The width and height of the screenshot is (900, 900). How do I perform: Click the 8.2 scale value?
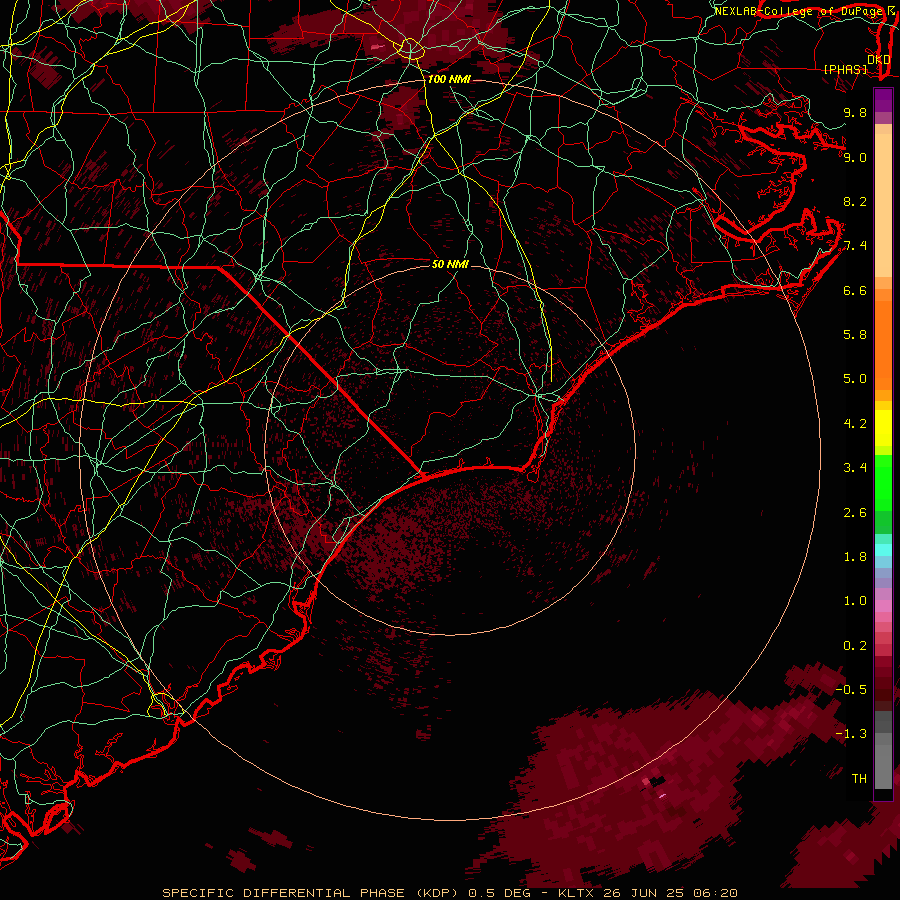coord(855,201)
